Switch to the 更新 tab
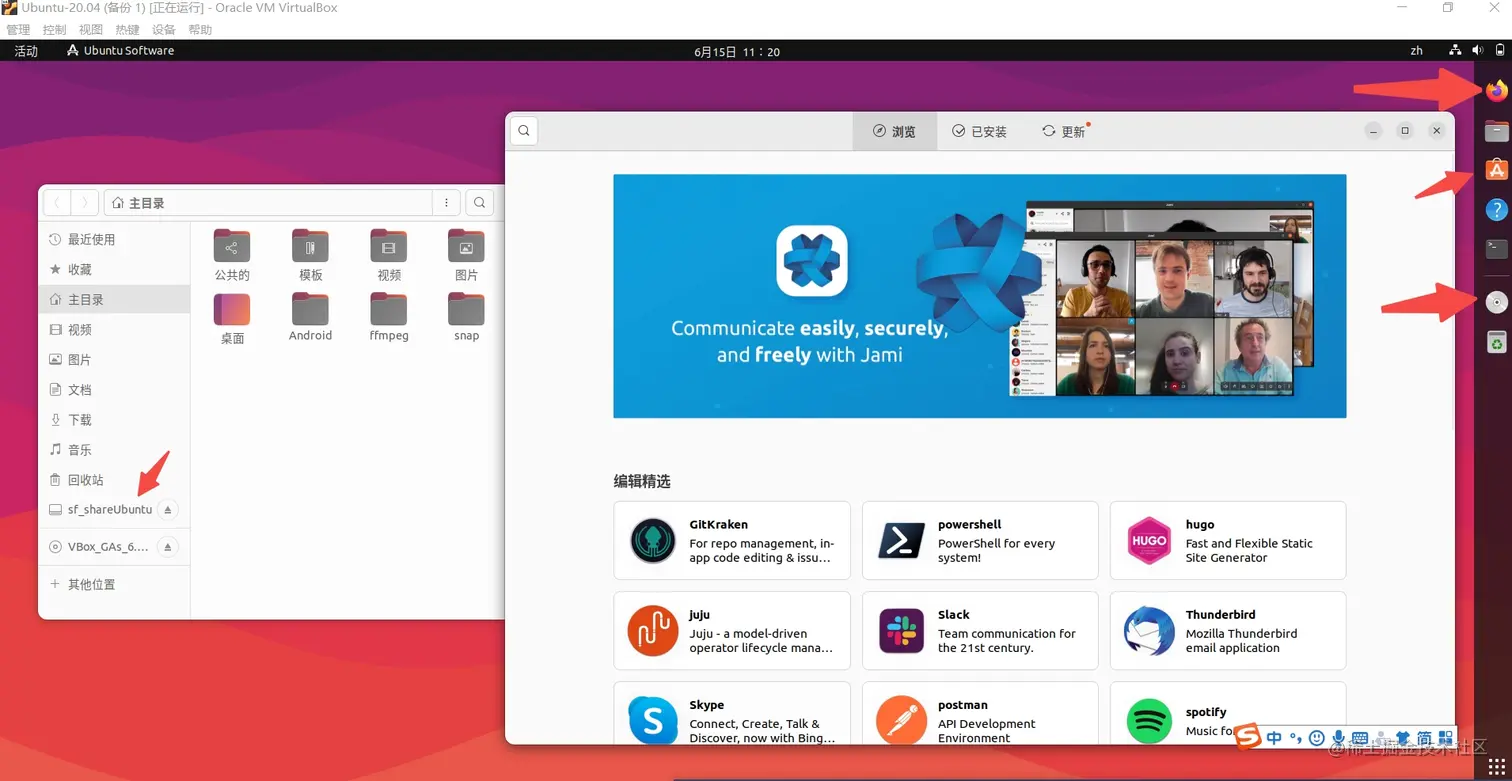The image size is (1512, 781). (x=1065, y=131)
